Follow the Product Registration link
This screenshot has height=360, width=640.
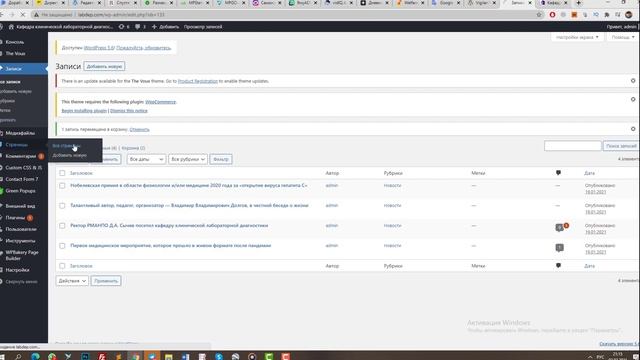pos(198,81)
